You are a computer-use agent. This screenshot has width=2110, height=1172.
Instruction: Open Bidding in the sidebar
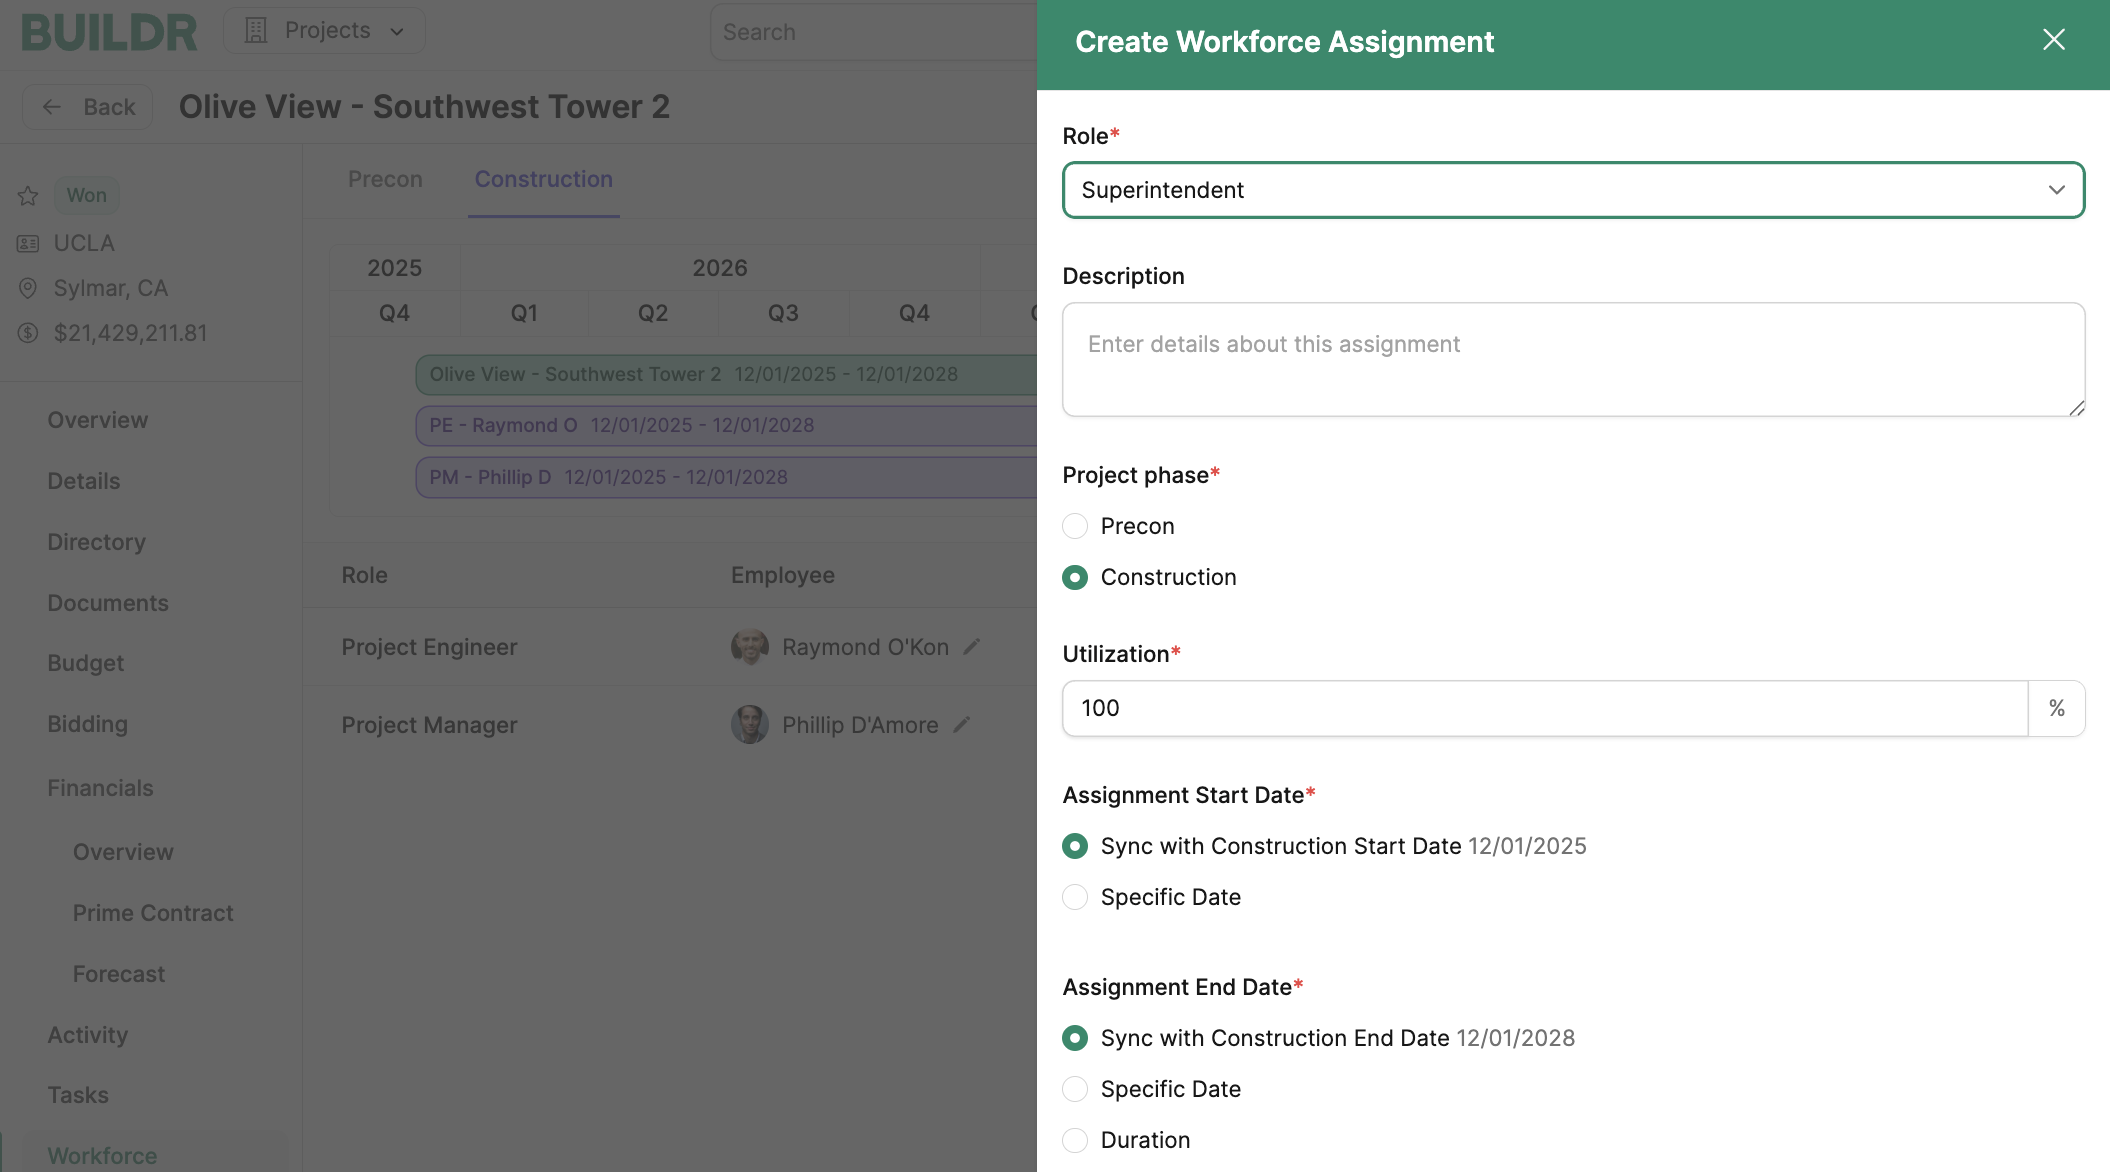pos(88,724)
